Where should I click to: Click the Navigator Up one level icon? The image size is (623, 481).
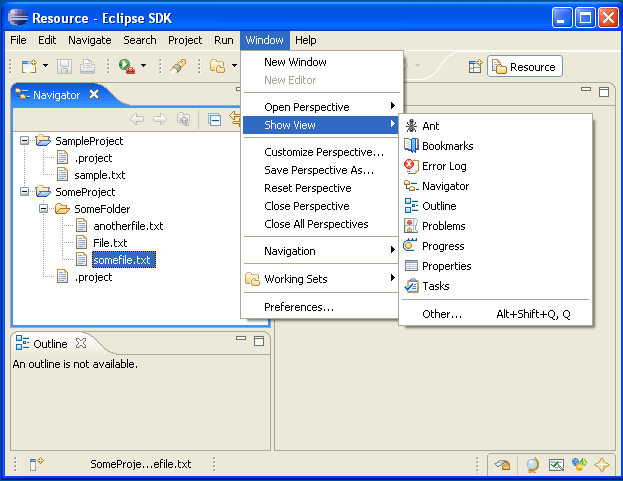(x=183, y=119)
